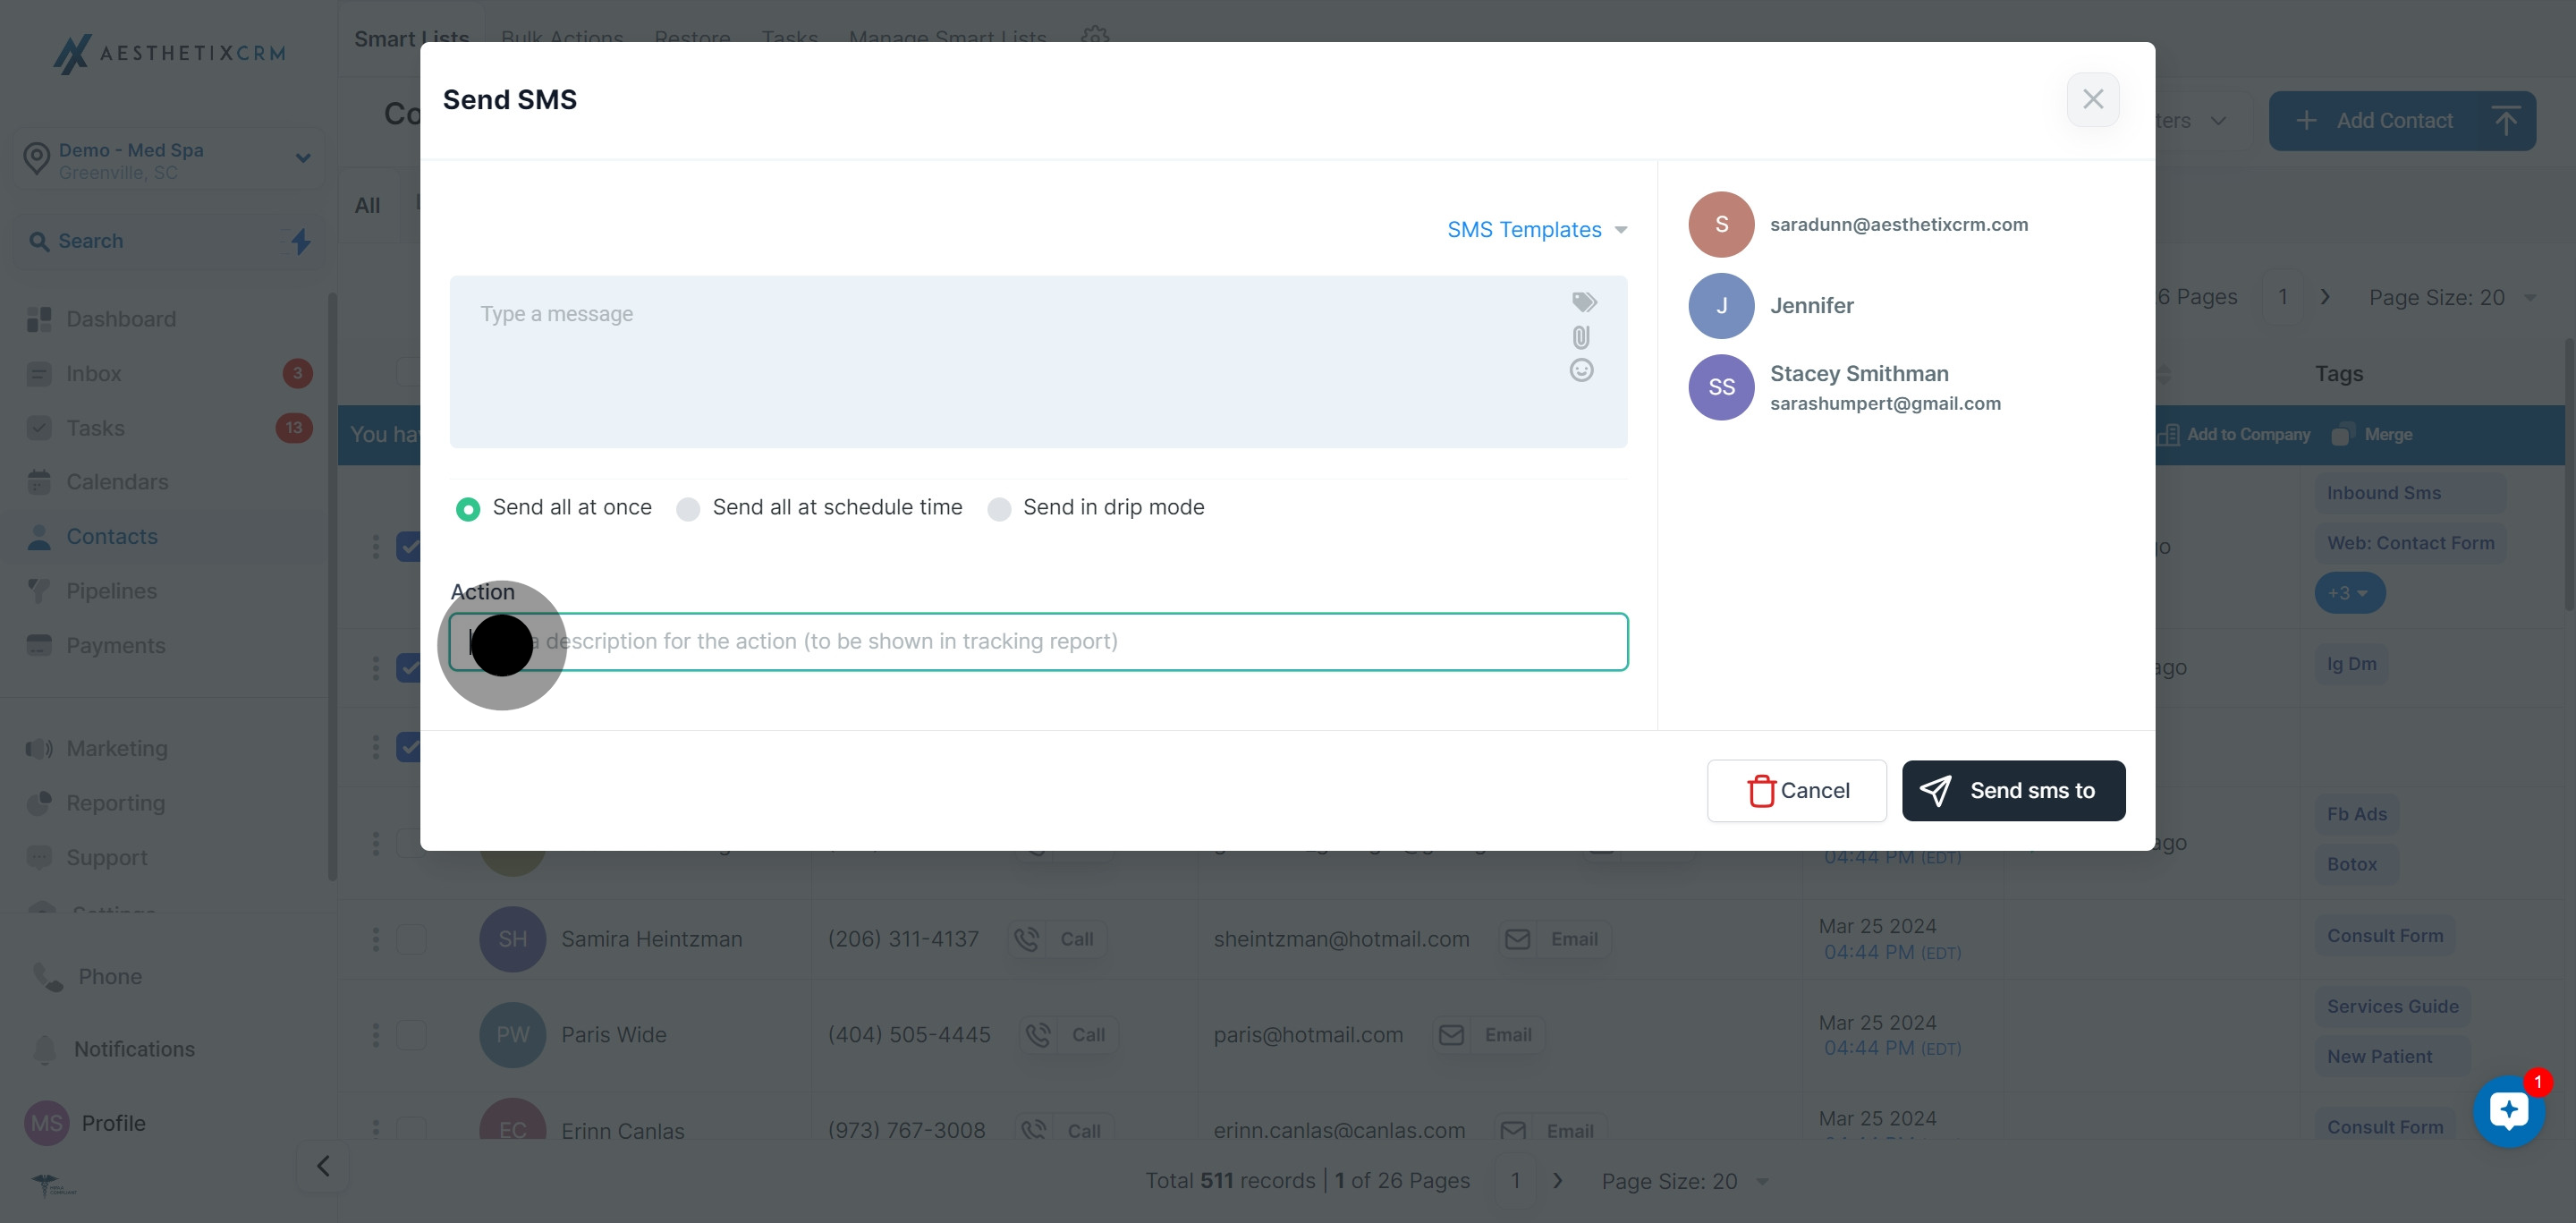
Task: Click the Dashboard sidebar icon
Action: point(39,319)
